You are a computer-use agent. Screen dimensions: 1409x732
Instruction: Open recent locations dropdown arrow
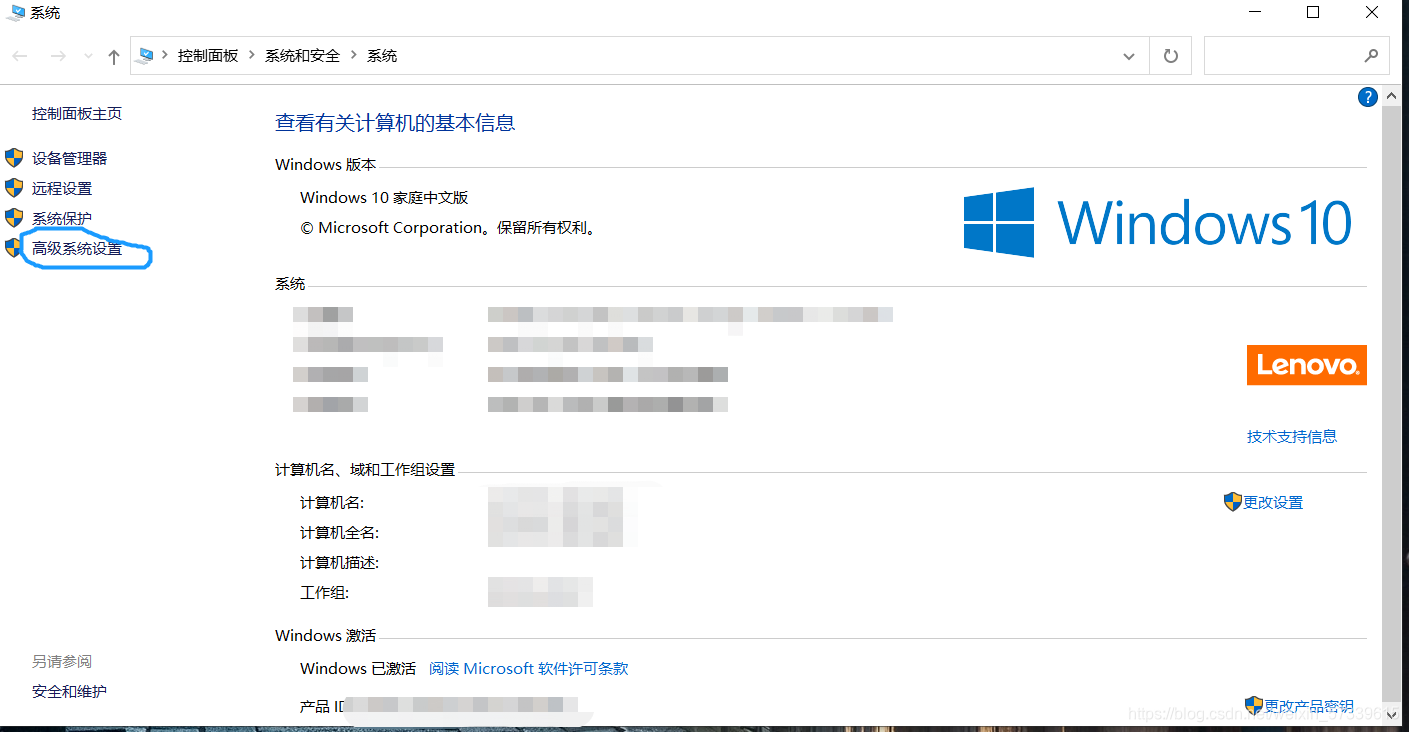[x=88, y=57]
